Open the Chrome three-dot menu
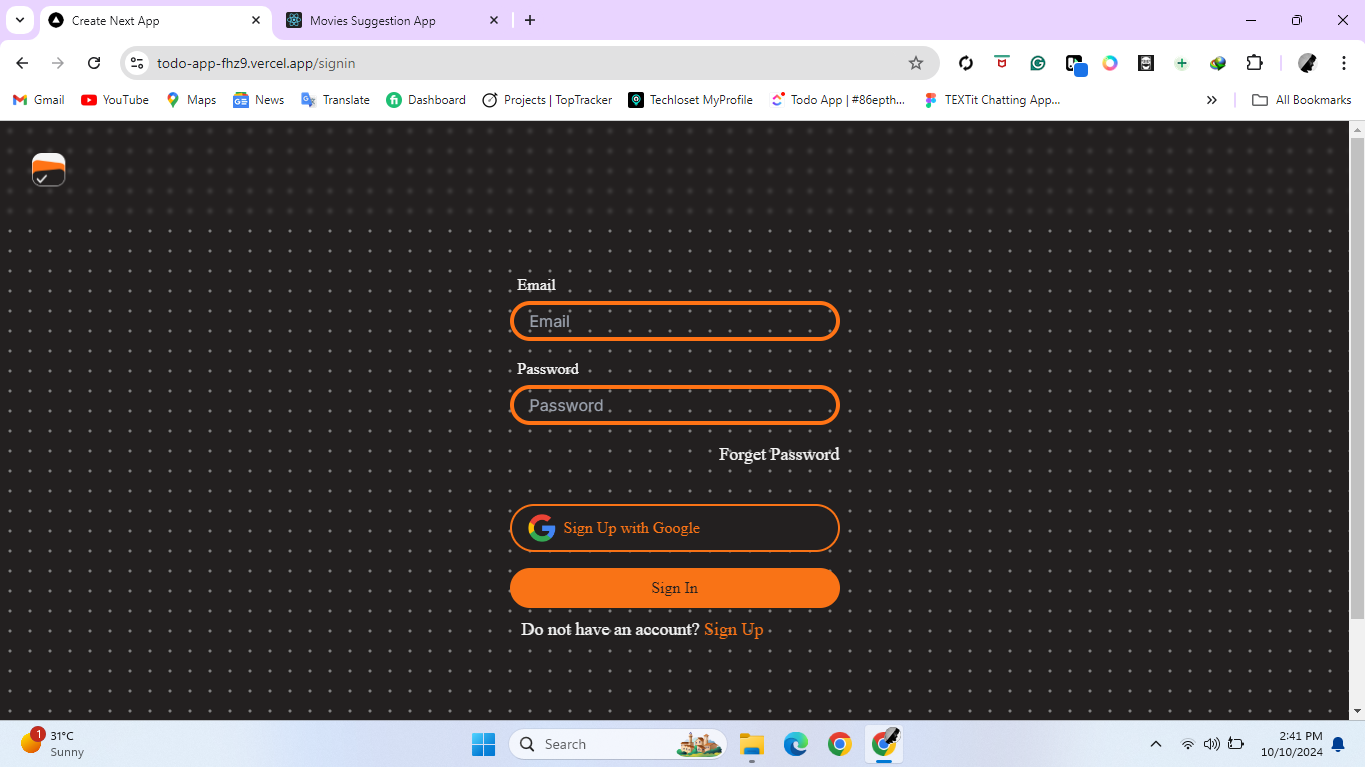This screenshot has width=1365, height=767. tap(1343, 63)
